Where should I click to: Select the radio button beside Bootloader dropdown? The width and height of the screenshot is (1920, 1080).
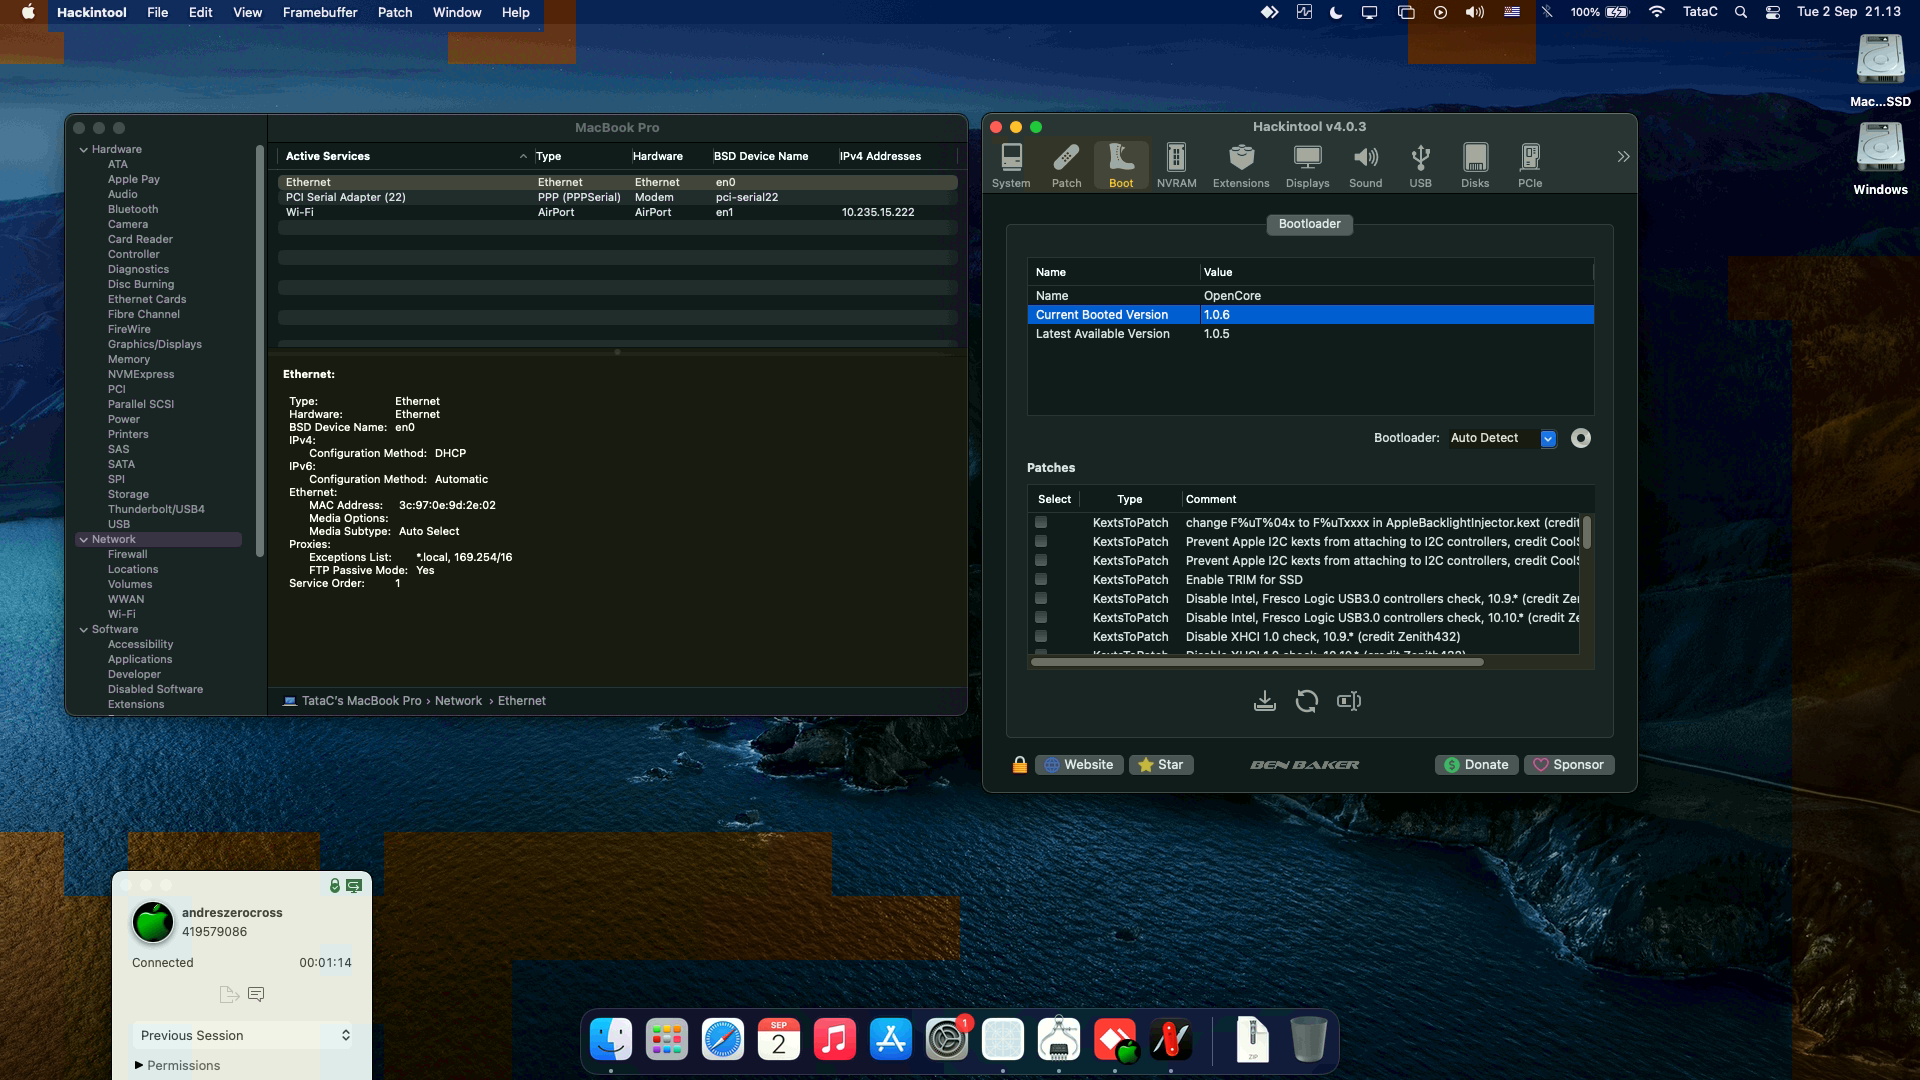[1580, 438]
